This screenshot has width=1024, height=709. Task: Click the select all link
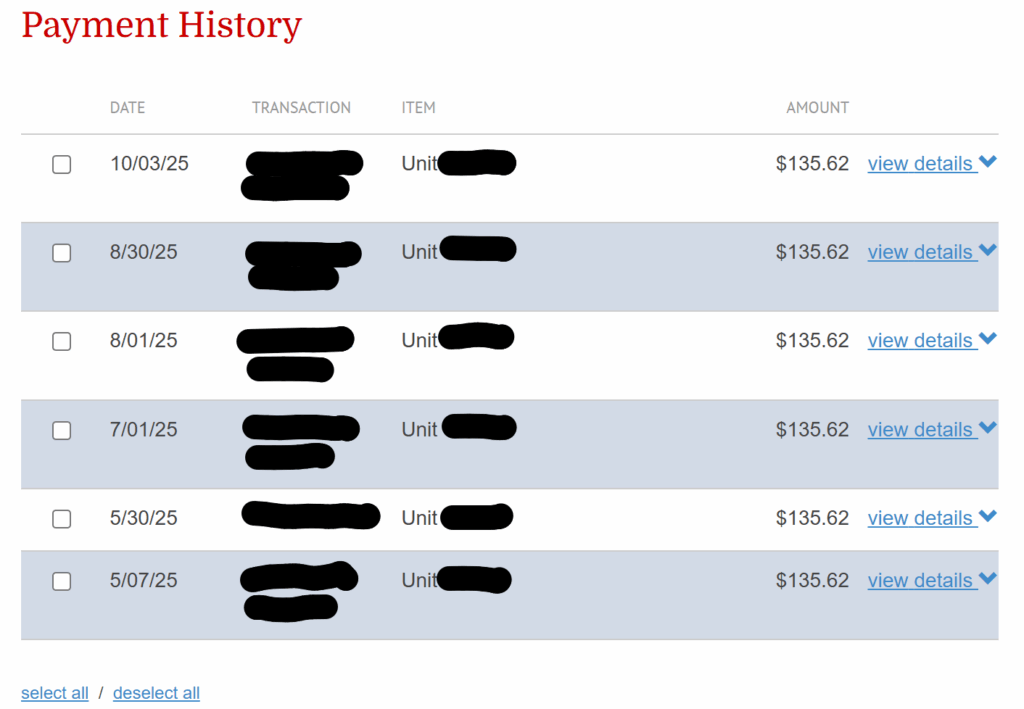tap(55, 693)
